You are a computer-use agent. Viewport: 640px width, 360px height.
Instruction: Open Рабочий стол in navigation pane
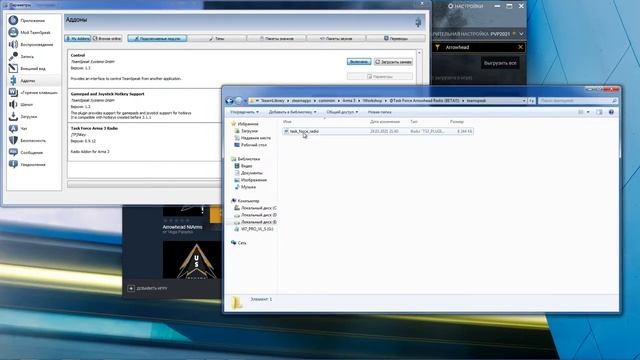coord(250,145)
